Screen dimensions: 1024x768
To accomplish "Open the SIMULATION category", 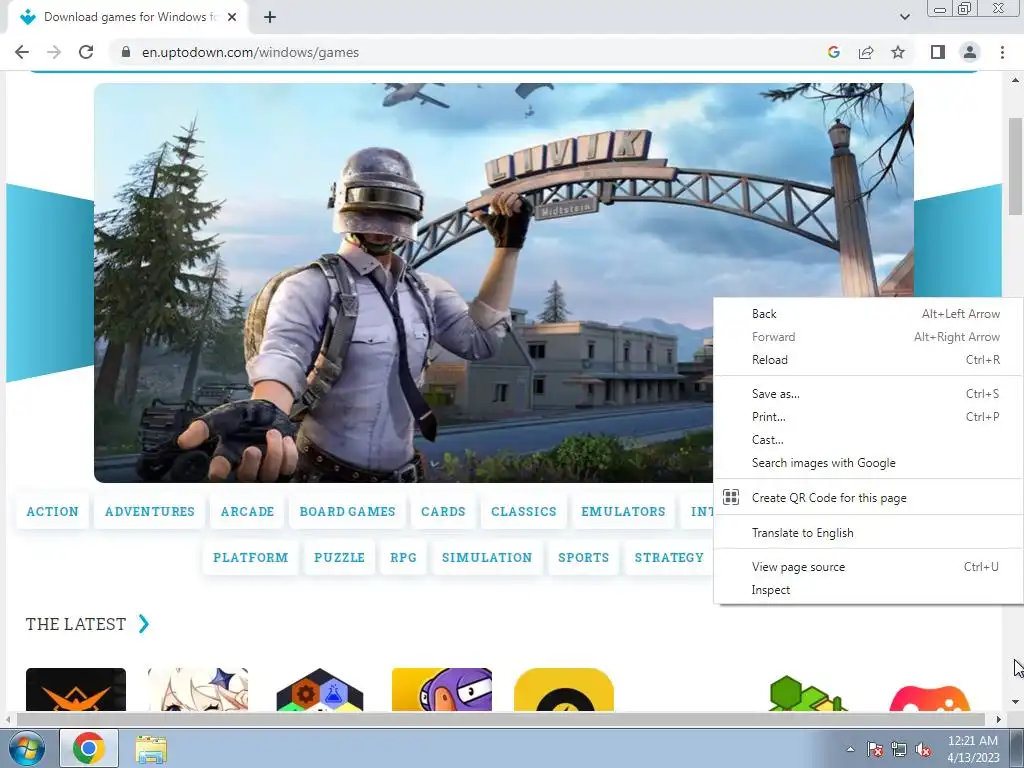I will point(487,557).
